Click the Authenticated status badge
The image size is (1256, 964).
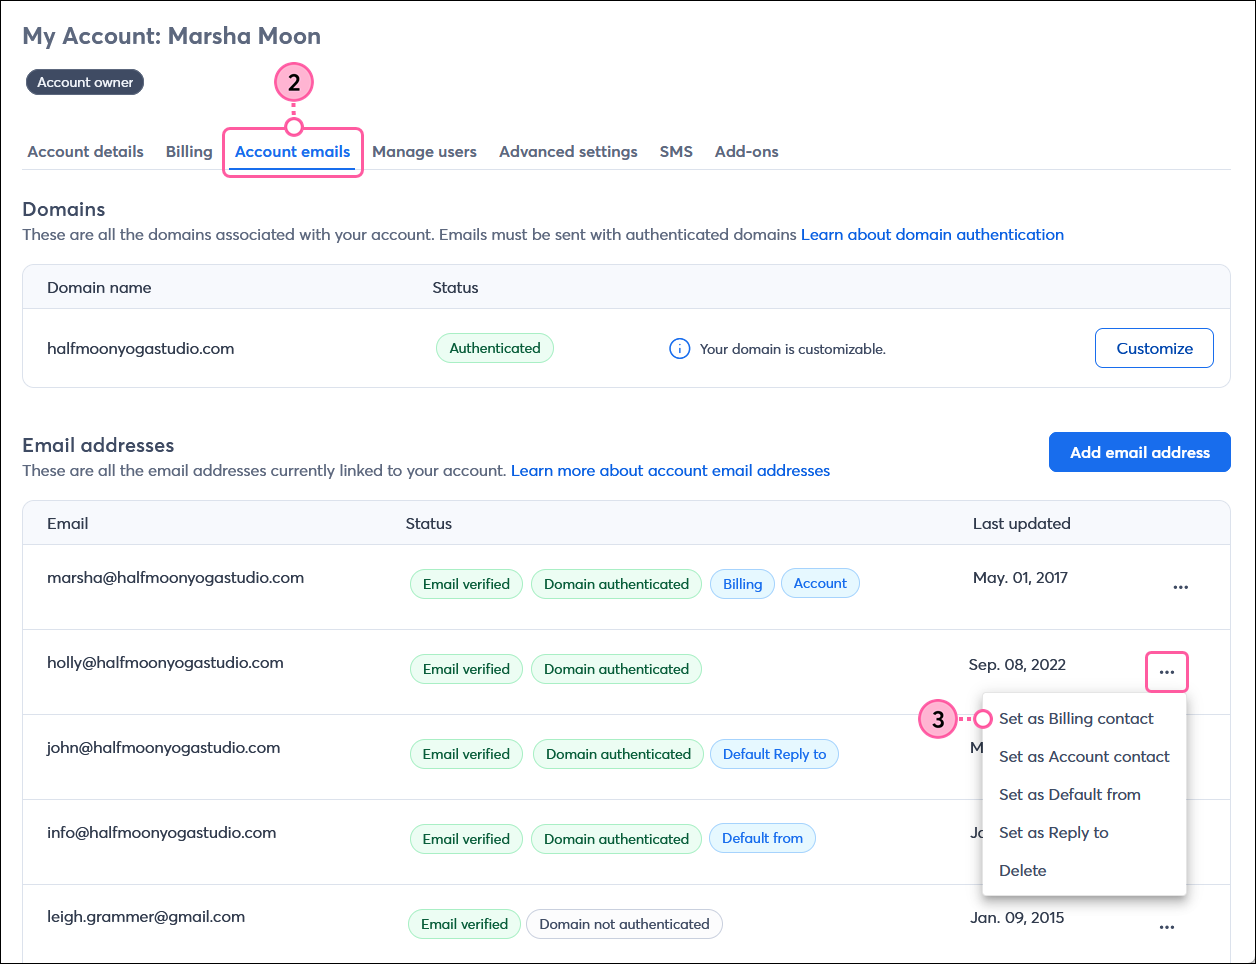point(495,348)
